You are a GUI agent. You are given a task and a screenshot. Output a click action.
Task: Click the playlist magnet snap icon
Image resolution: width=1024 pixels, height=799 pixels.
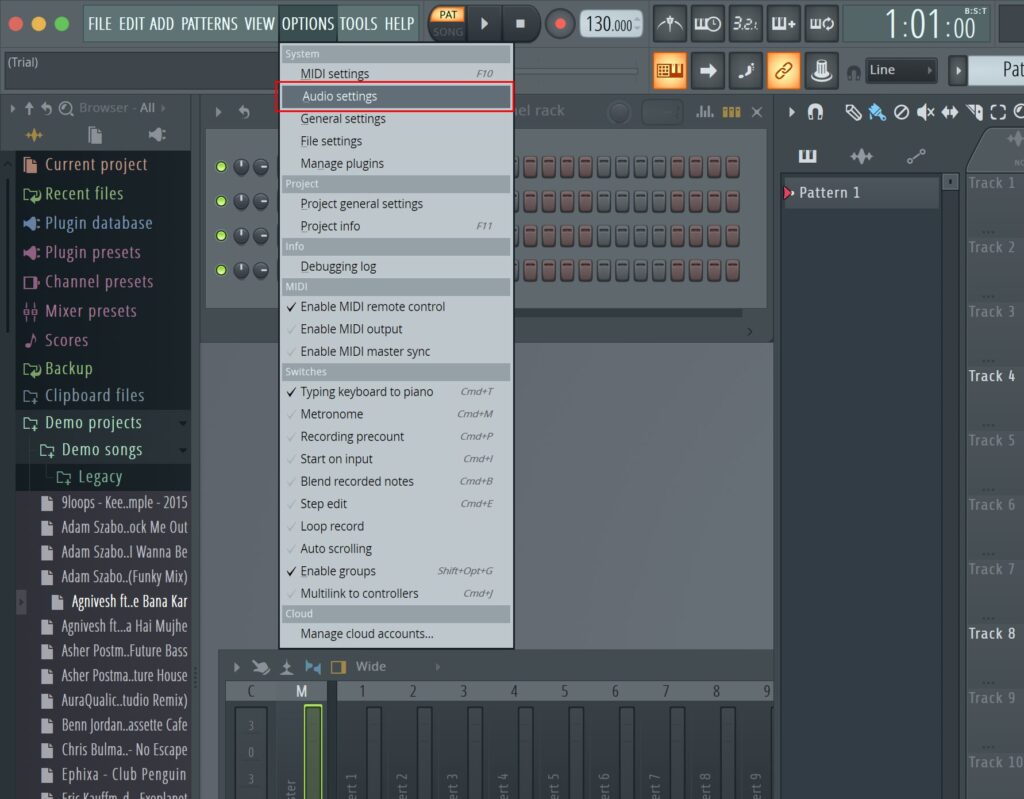click(x=816, y=112)
